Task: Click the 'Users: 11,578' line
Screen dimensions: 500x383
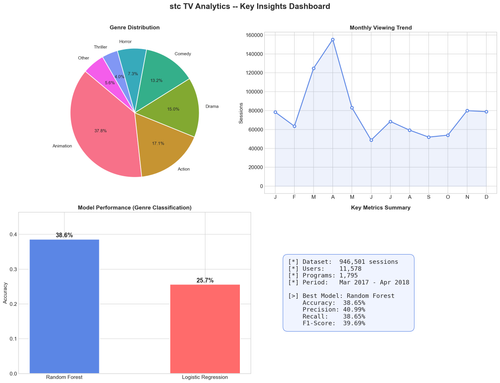Action: pos(325,269)
